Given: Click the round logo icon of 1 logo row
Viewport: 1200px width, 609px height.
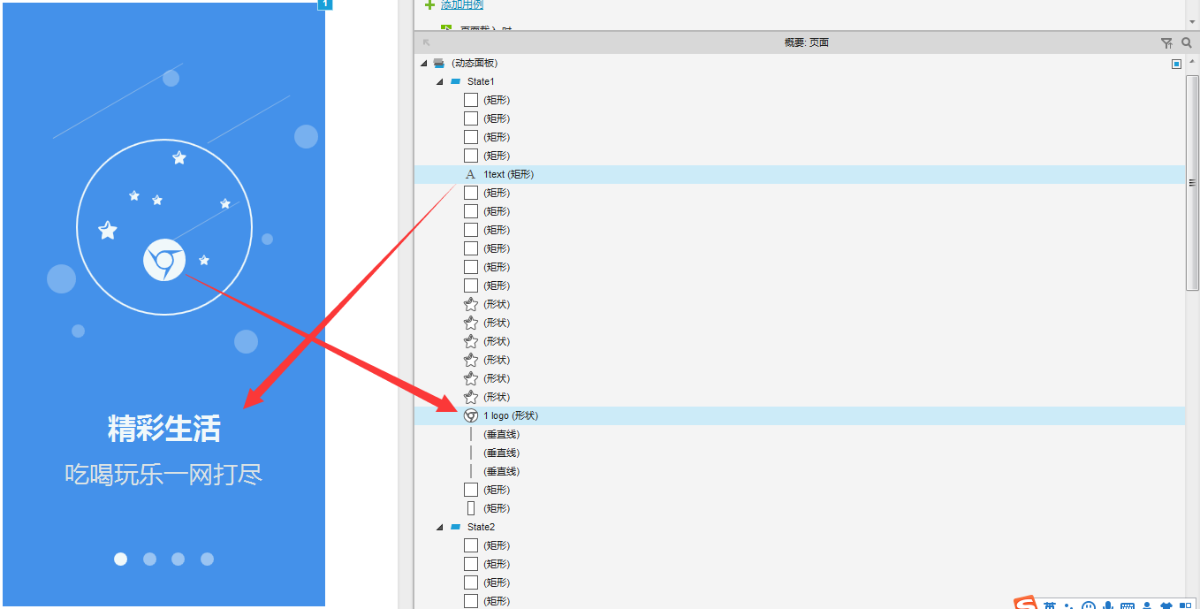Looking at the screenshot, I should click(471, 415).
